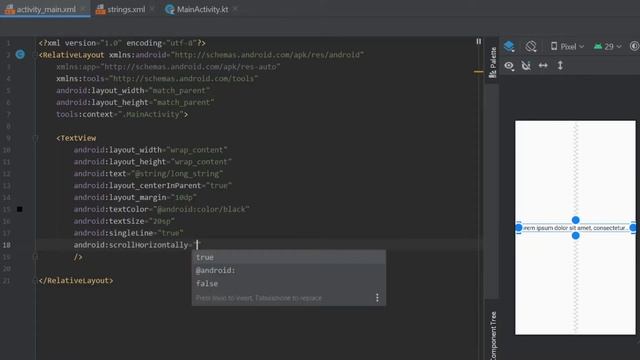640x360 pixels.
Task: Click the closing RelativeLayout fold marker
Action: click(x=35, y=280)
